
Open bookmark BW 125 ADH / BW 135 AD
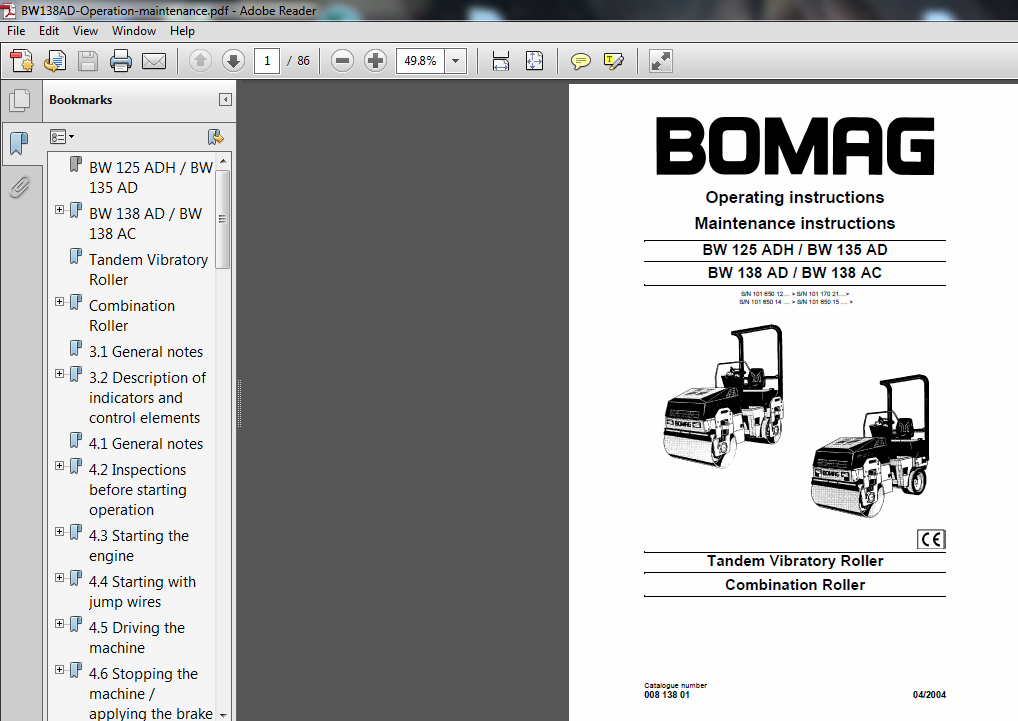(151, 177)
